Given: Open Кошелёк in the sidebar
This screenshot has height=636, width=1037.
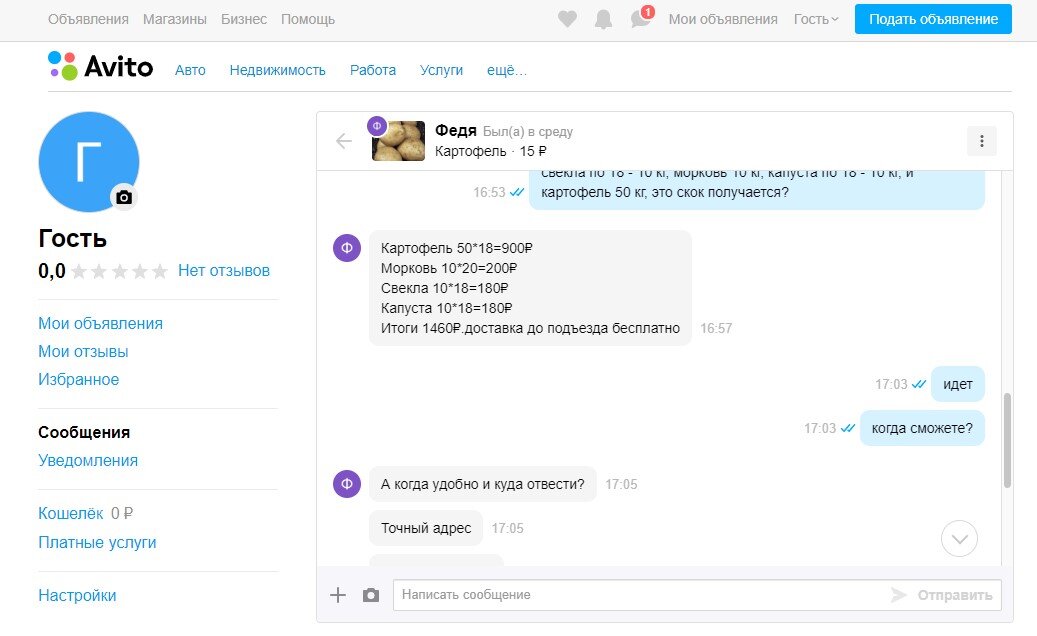Looking at the screenshot, I should tap(70, 513).
